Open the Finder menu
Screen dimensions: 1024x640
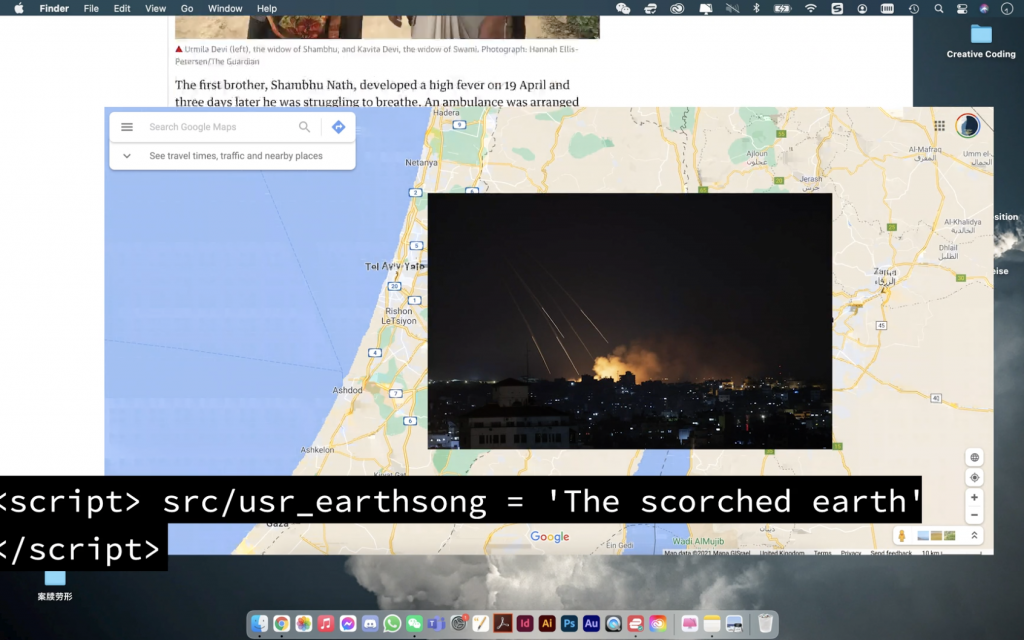pyautogui.click(x=54, y=8)
